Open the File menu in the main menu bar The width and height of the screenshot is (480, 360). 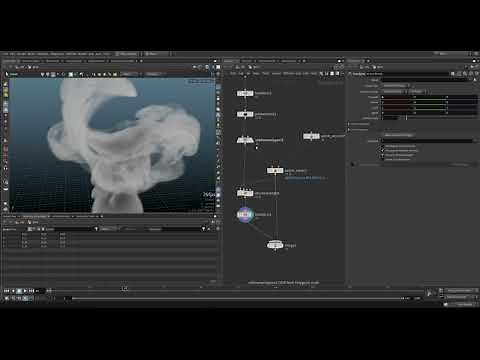coord(6,54)
